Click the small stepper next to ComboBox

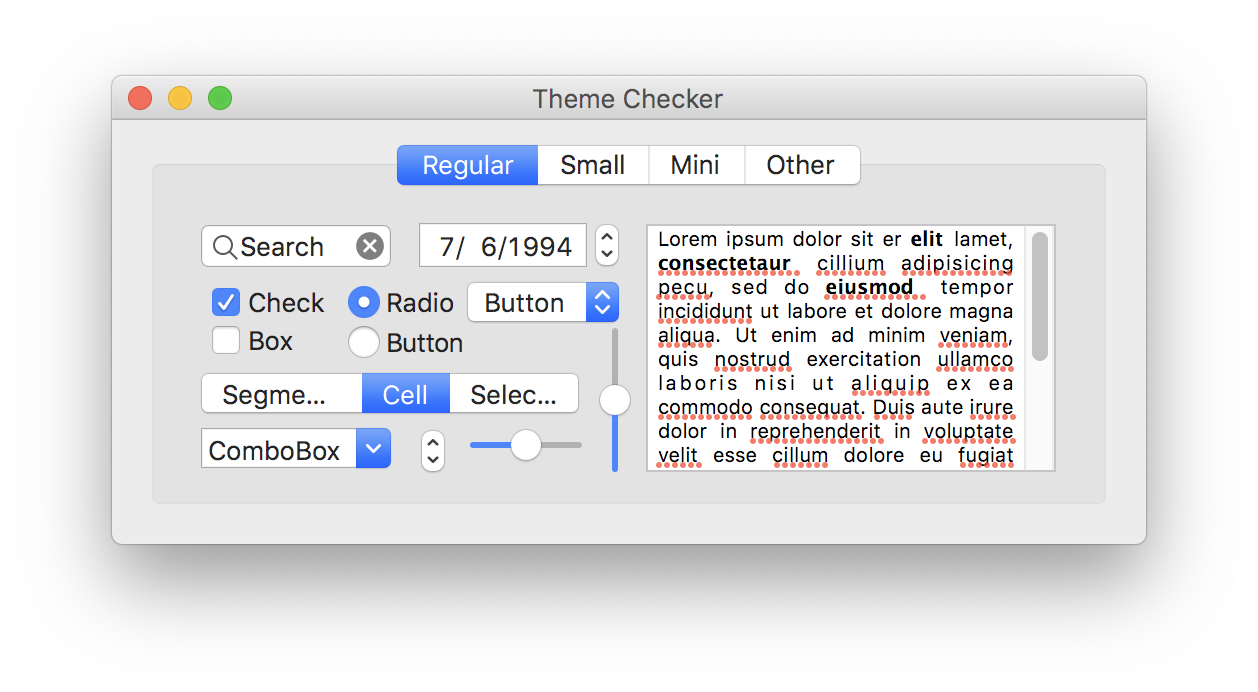coord(433,450)
